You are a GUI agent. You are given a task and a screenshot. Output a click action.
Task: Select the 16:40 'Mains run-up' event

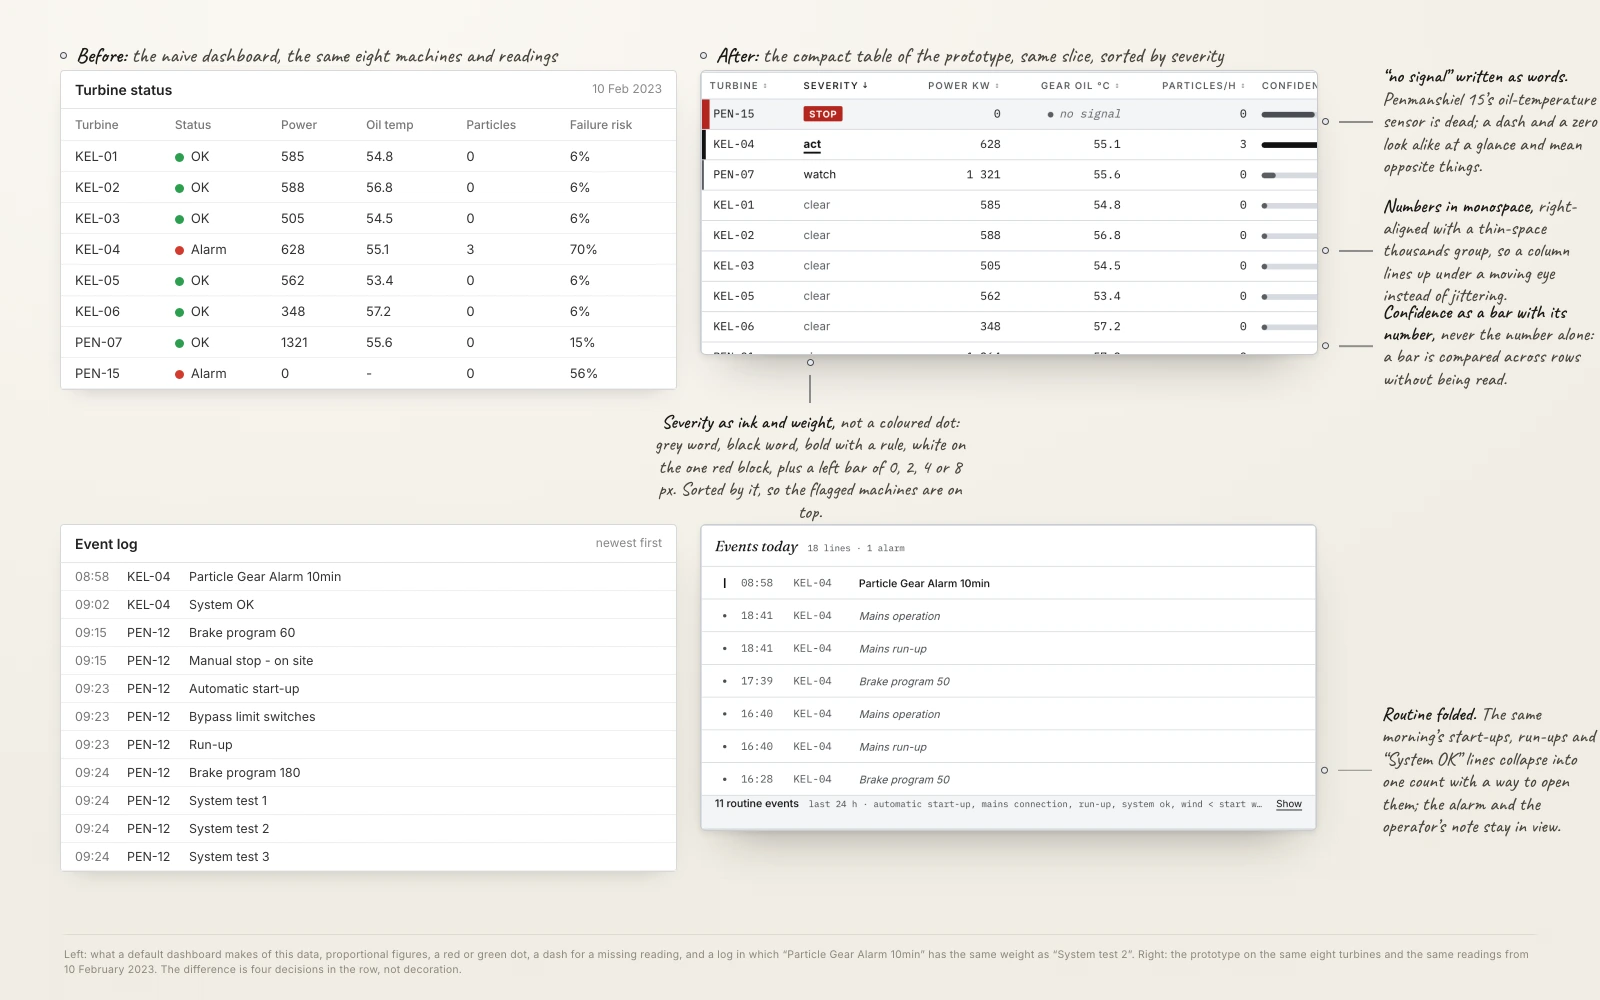1008,747
